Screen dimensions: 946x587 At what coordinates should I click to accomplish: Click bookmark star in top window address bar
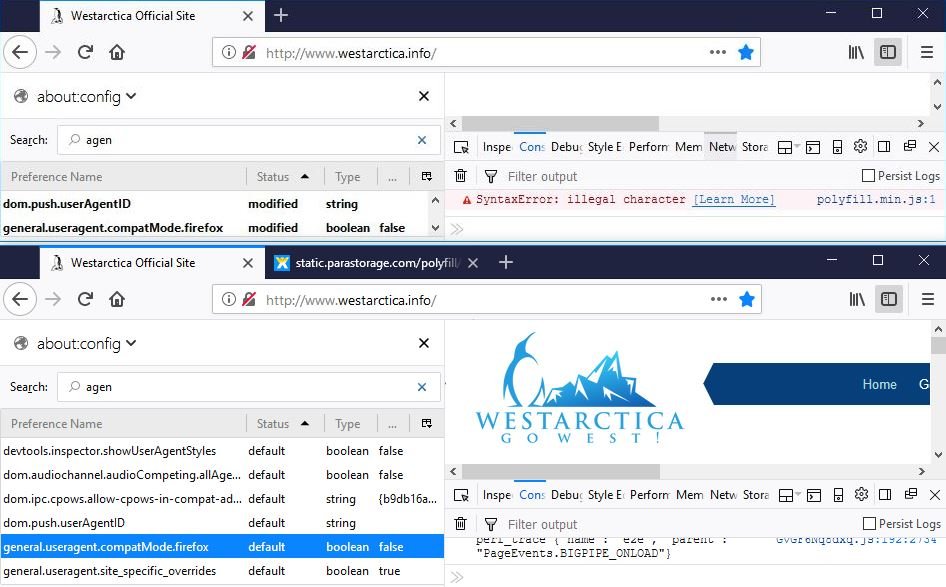click(x=746, y=52)
